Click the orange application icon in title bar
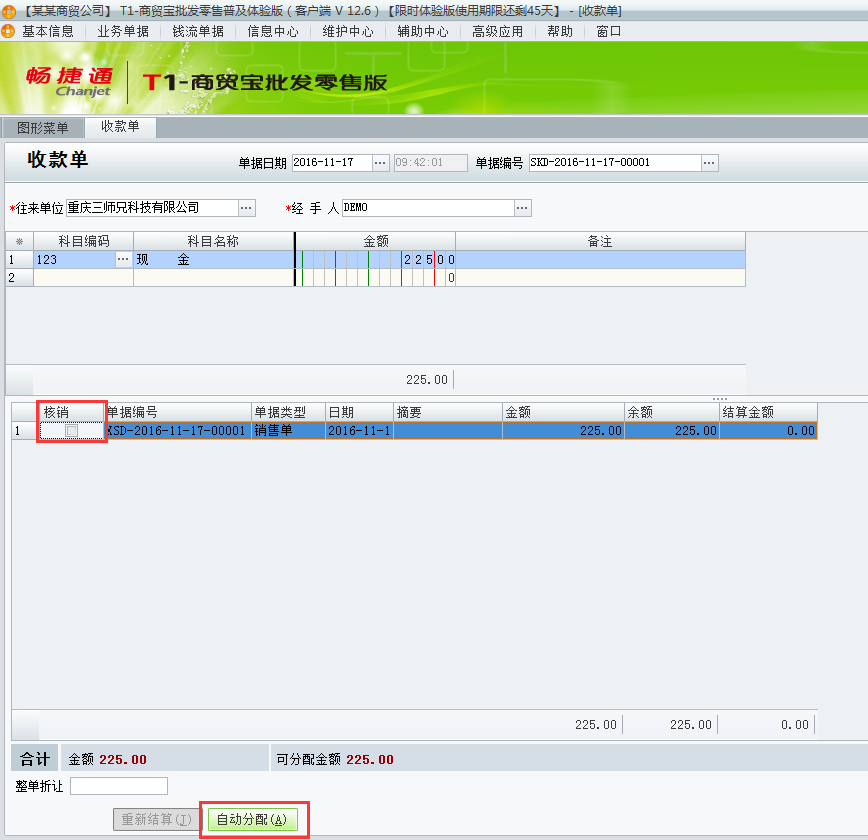 click(x=8, y=9)
